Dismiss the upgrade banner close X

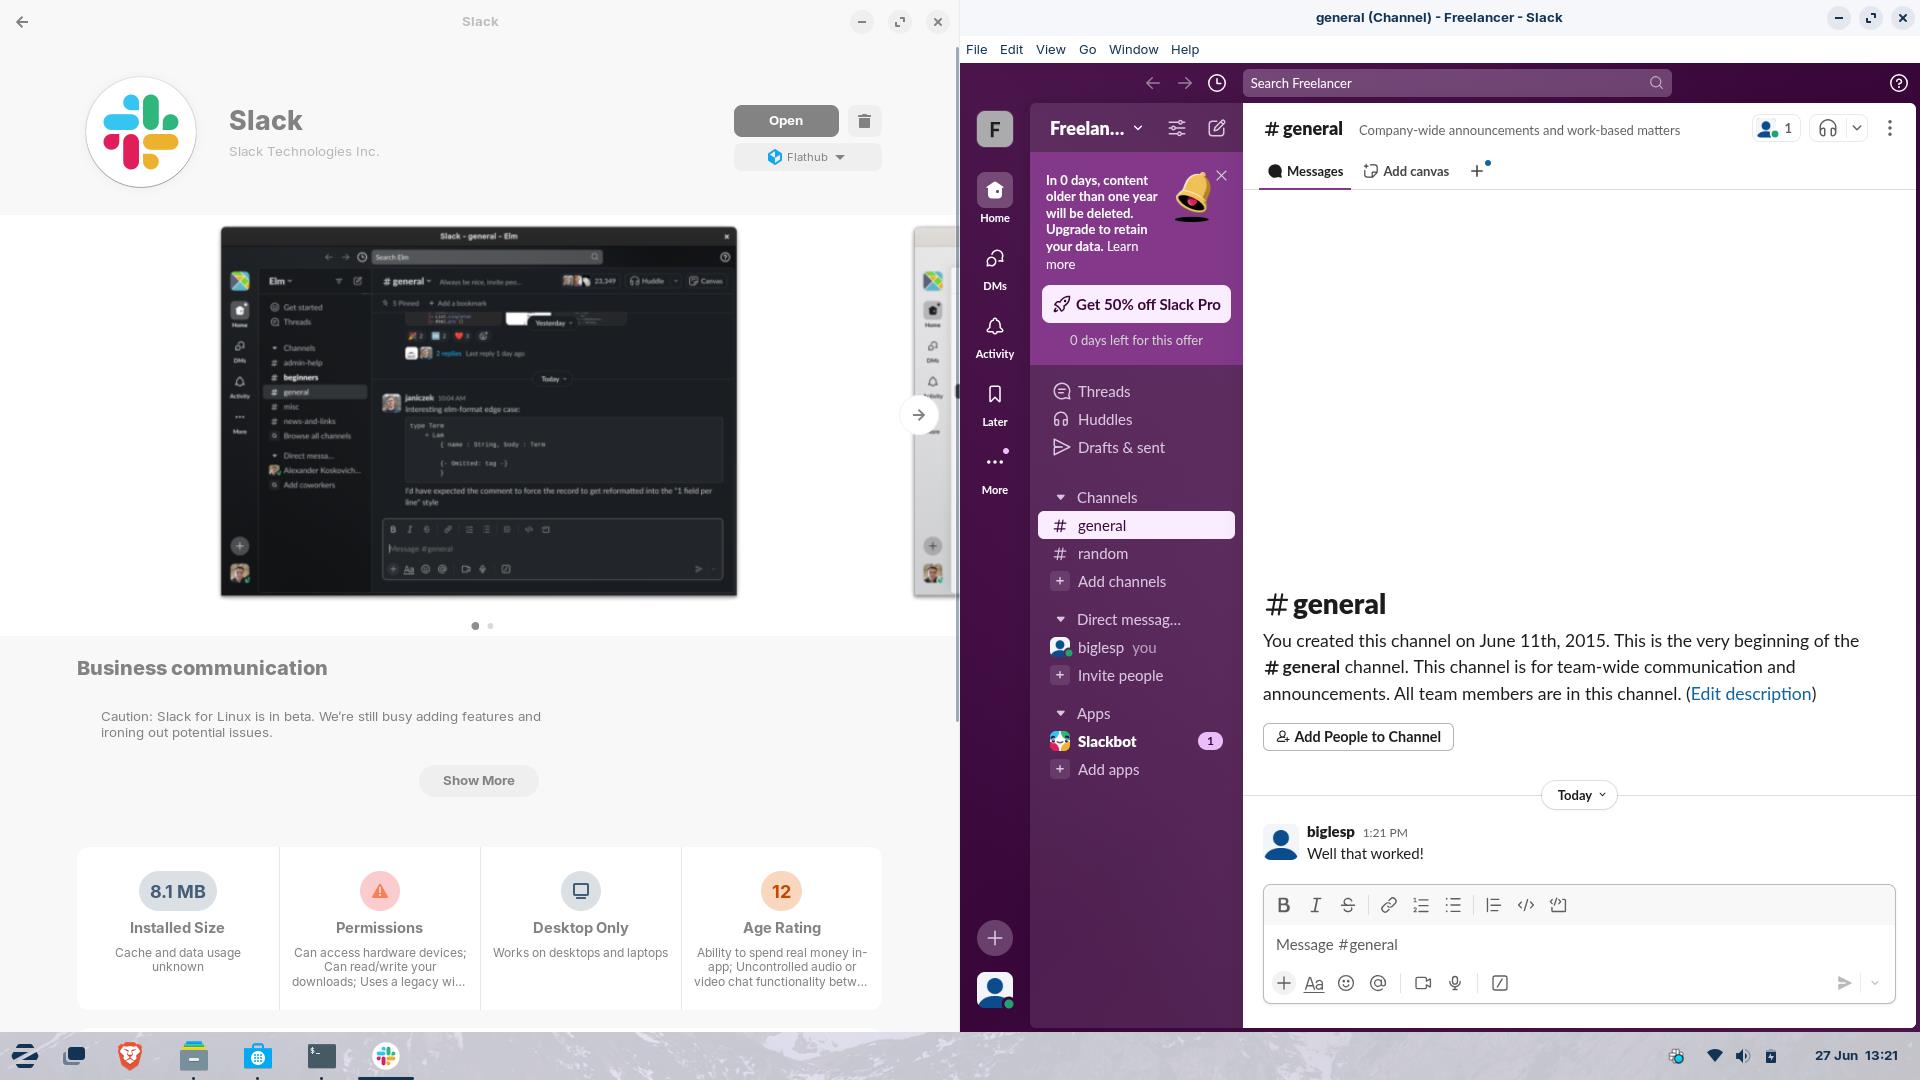(1221, 176)
